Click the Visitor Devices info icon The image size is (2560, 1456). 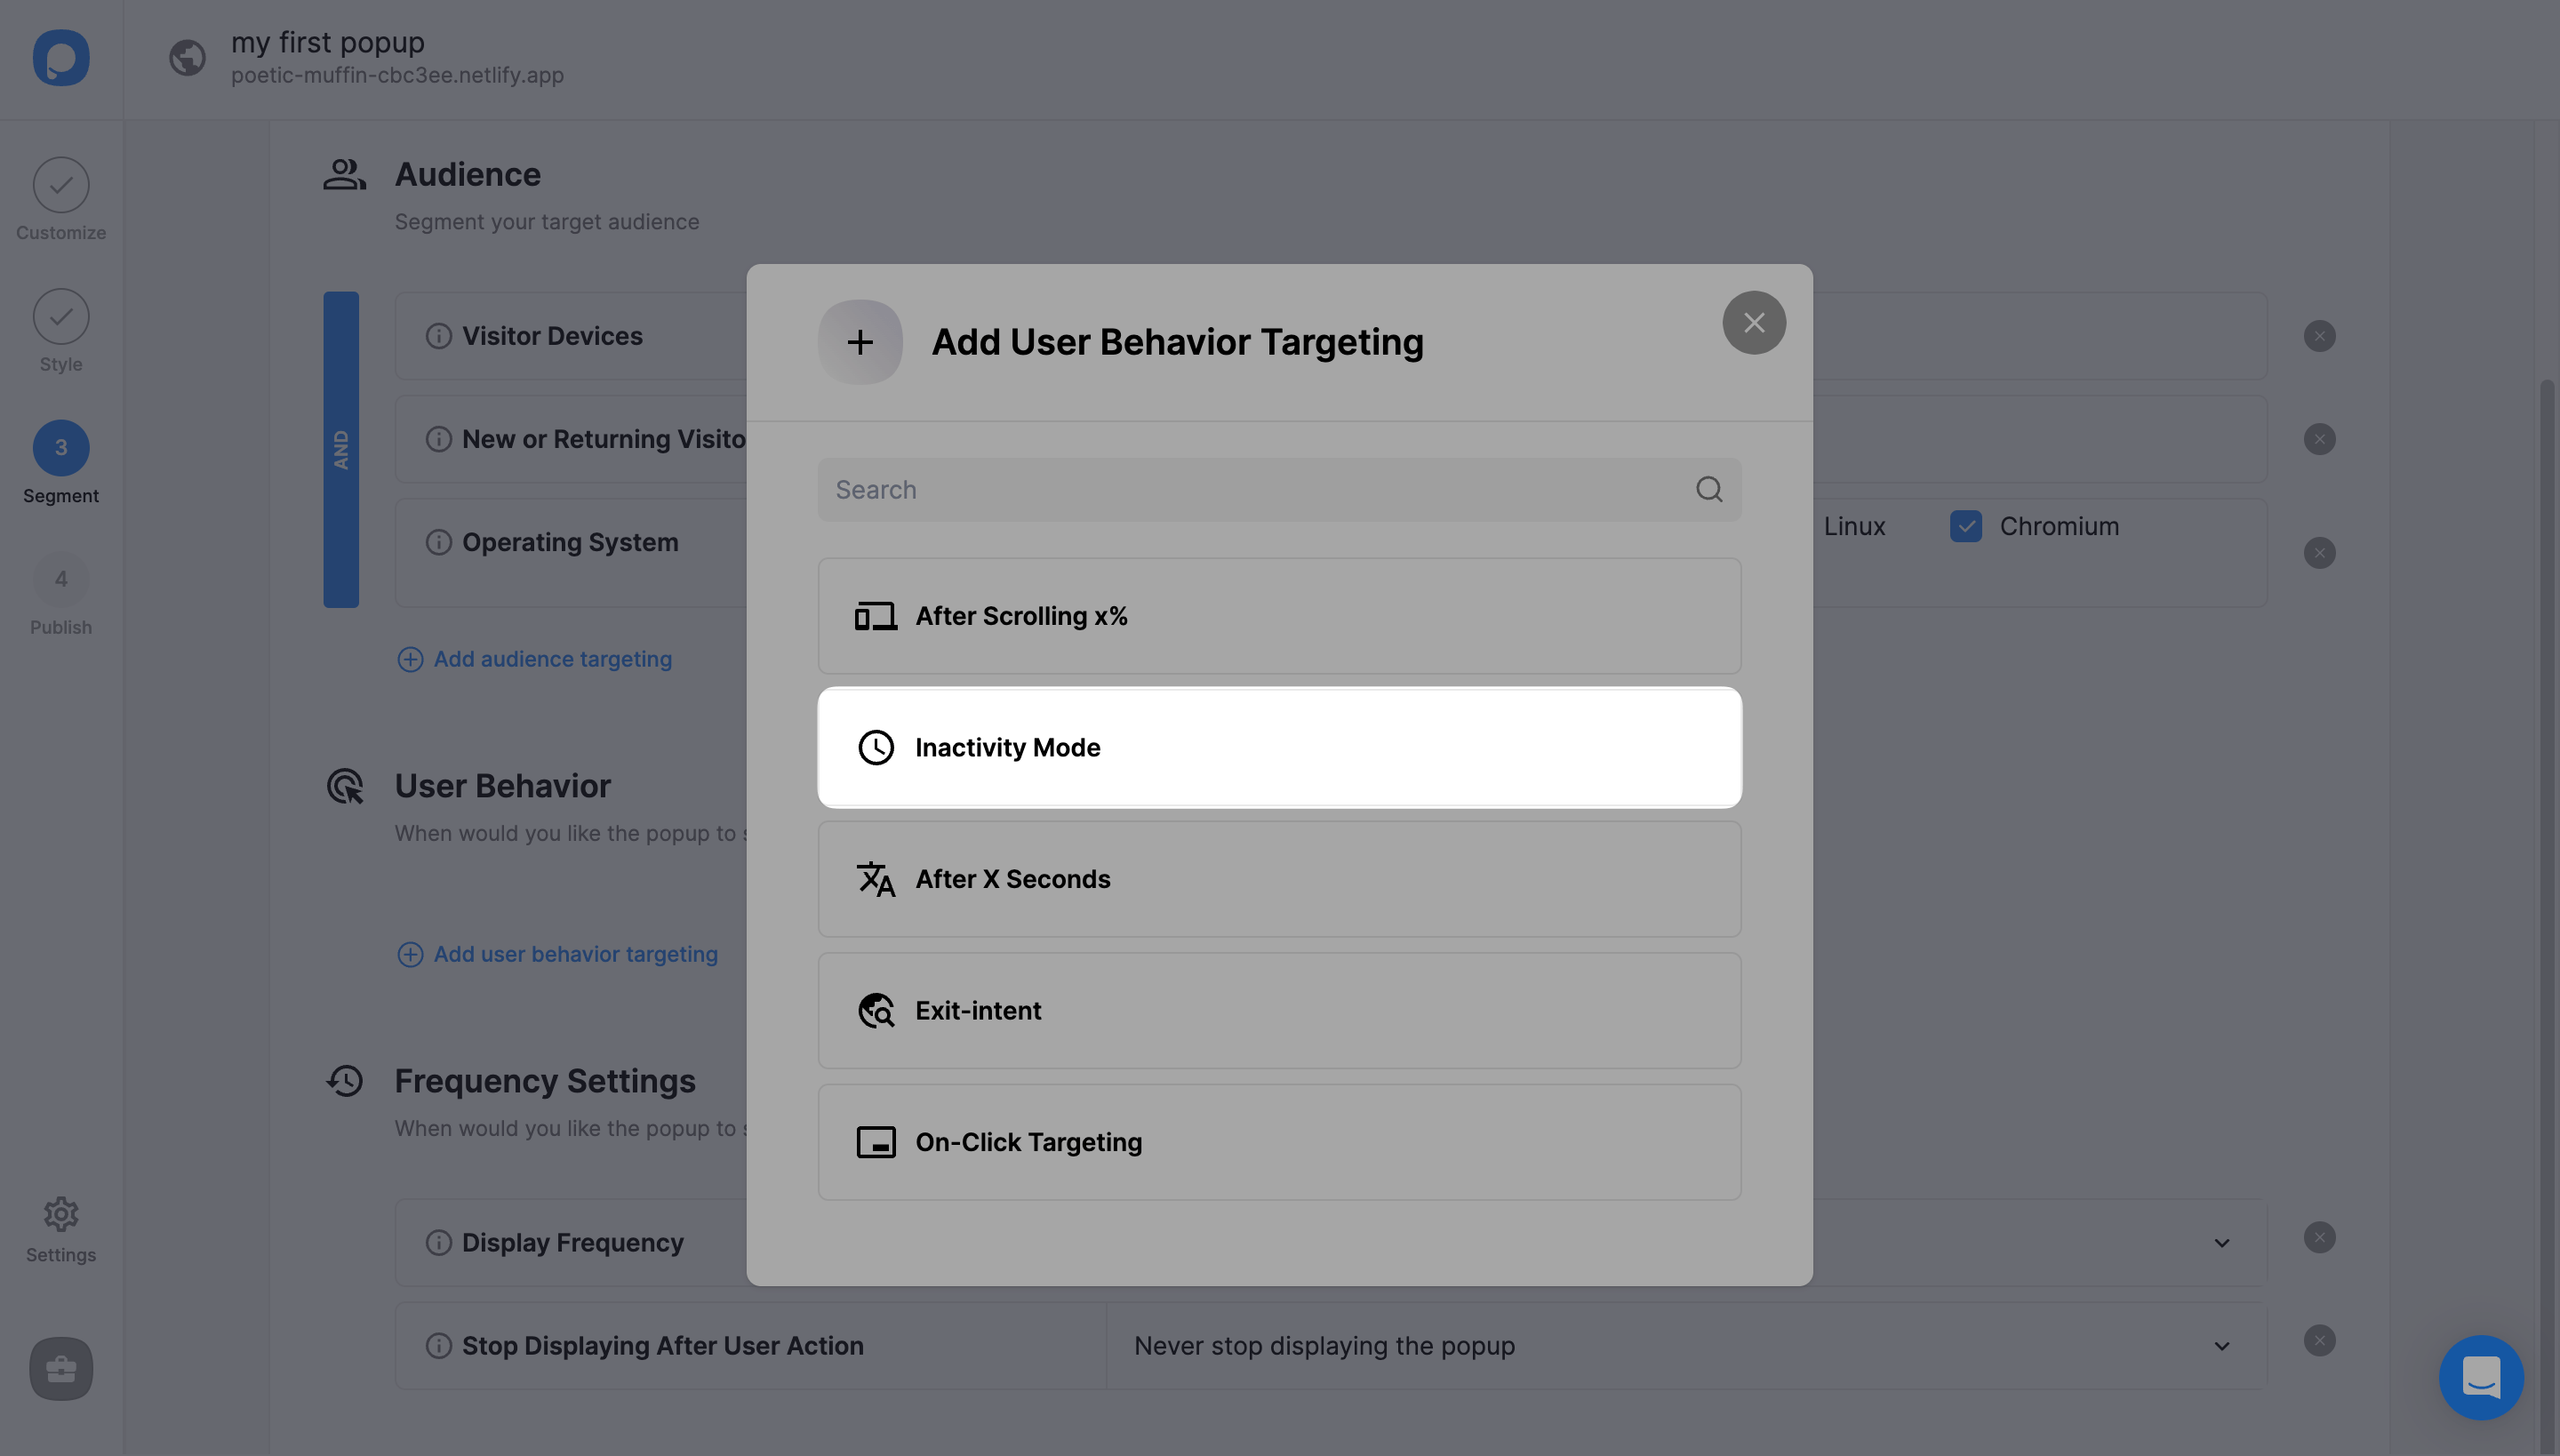pyautogui.click(x=438, y=336)
